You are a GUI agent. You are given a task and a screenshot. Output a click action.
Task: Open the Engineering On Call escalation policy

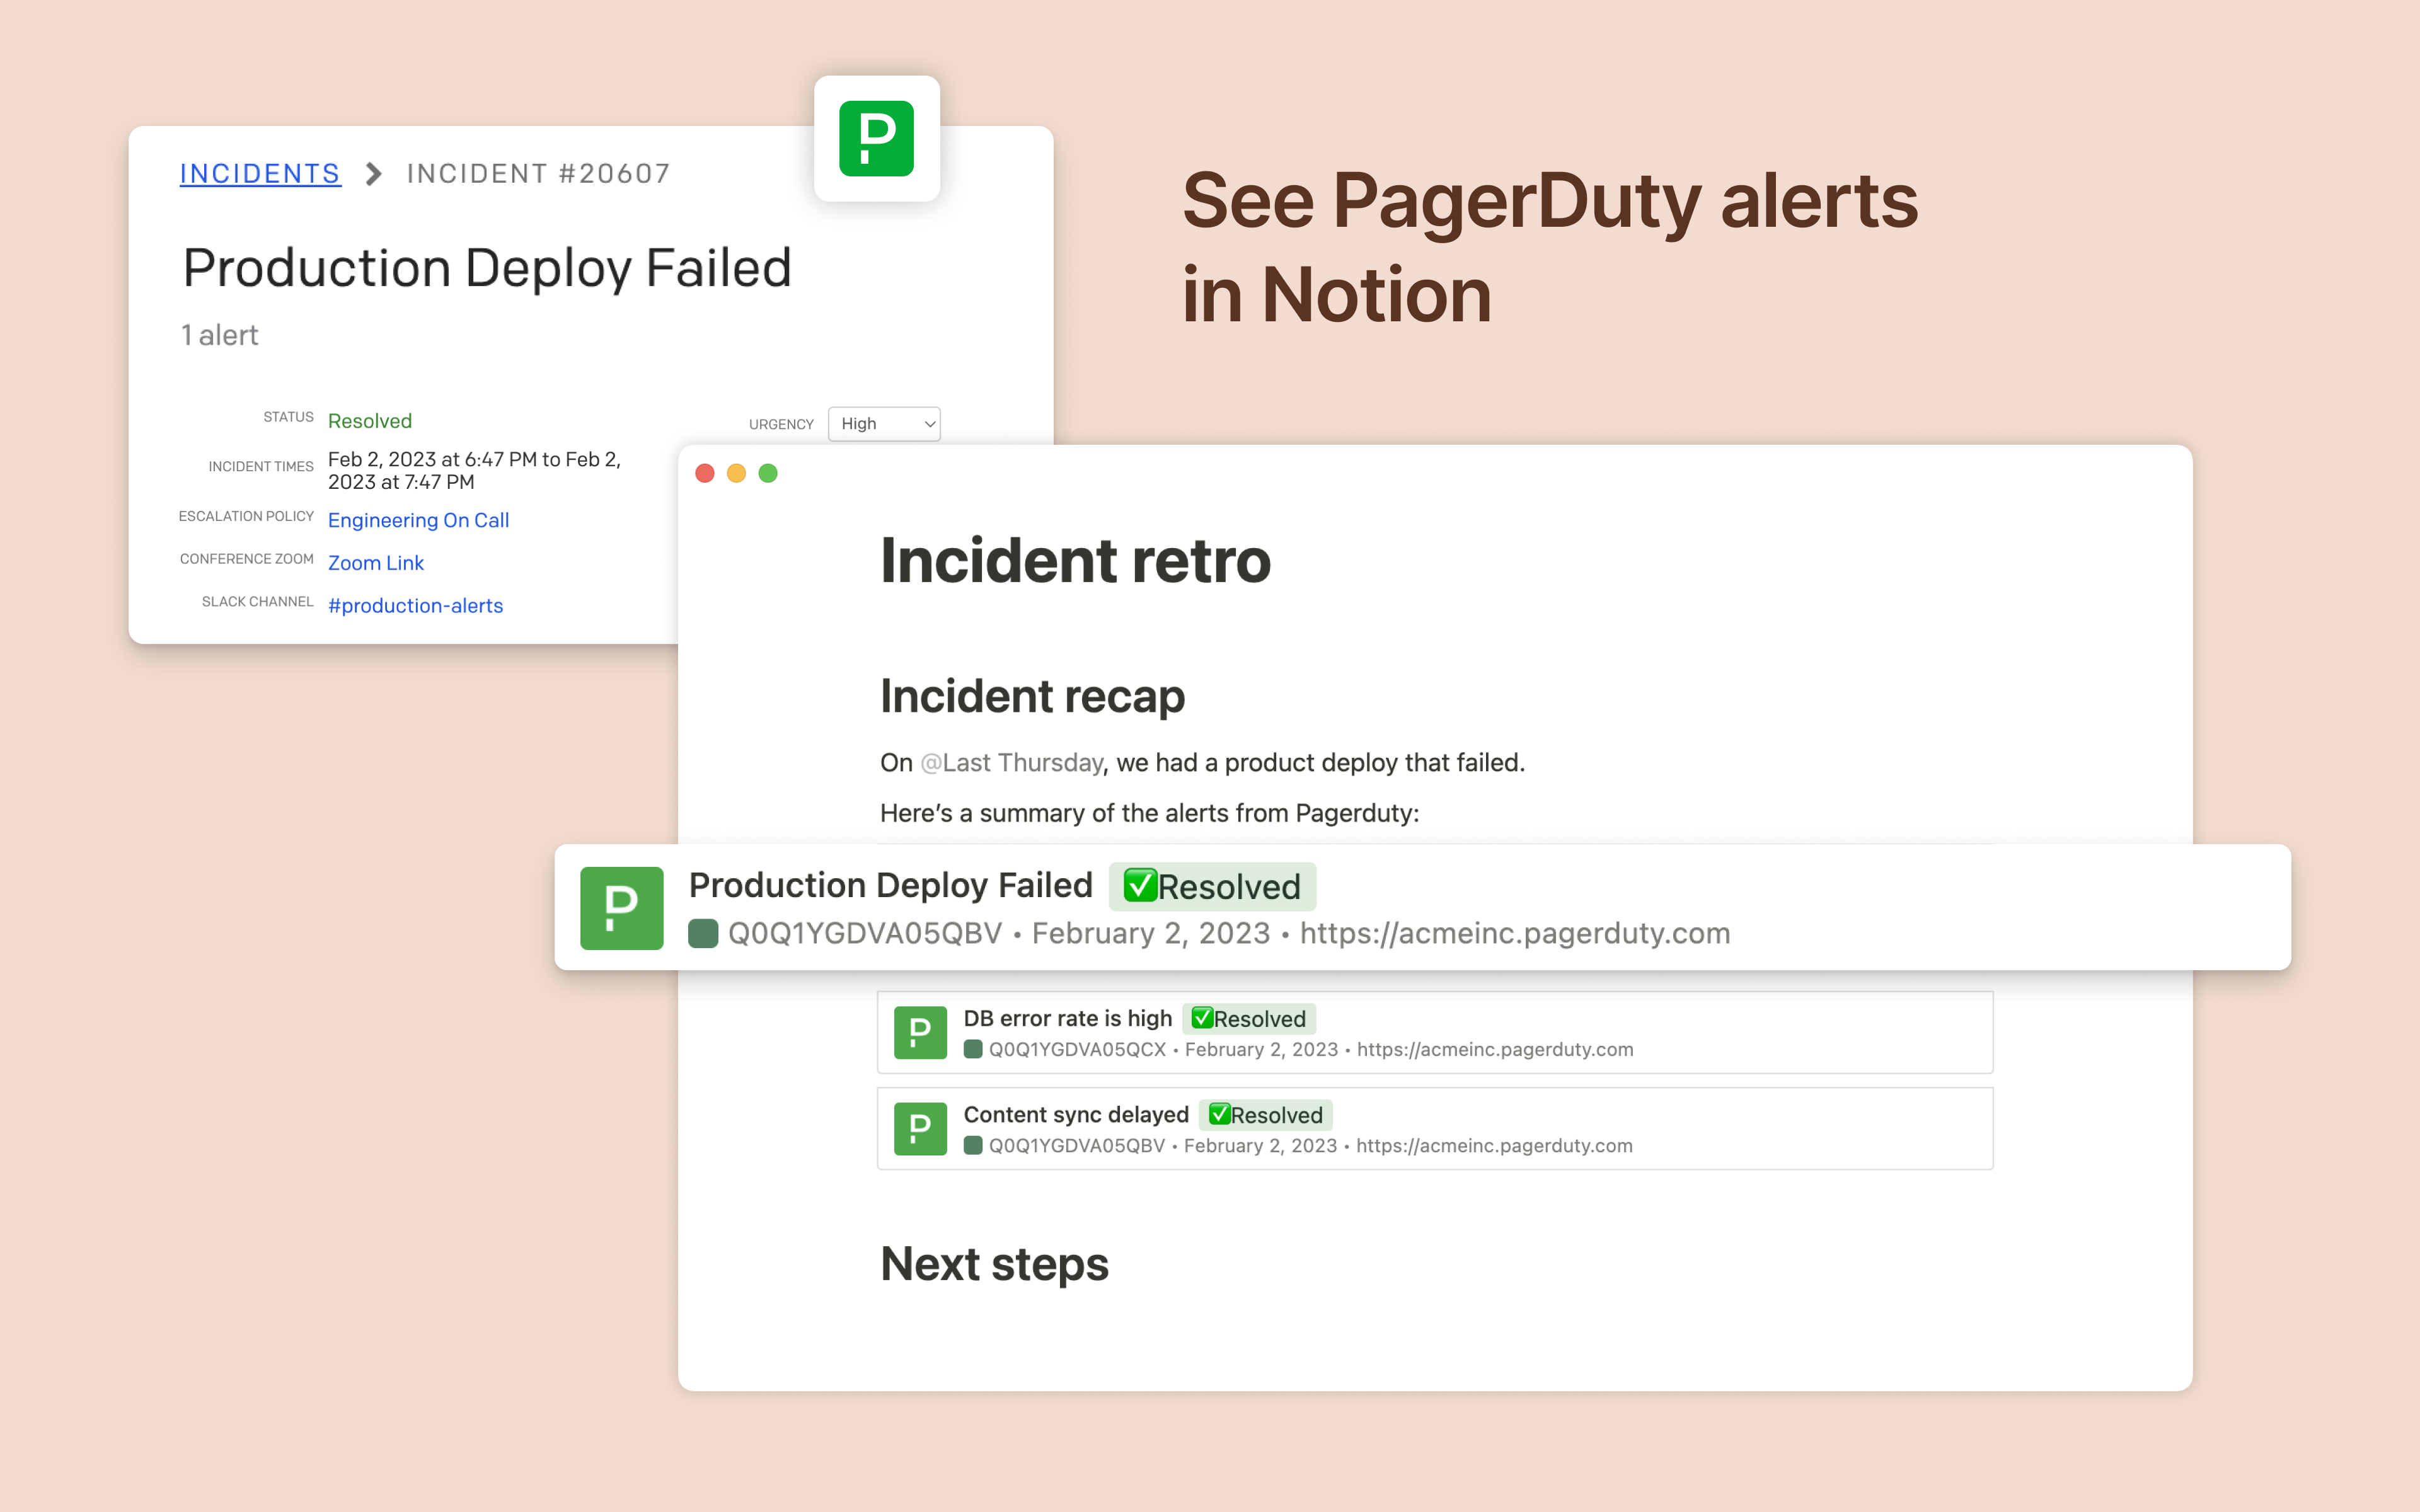click(x=418, y=520)
